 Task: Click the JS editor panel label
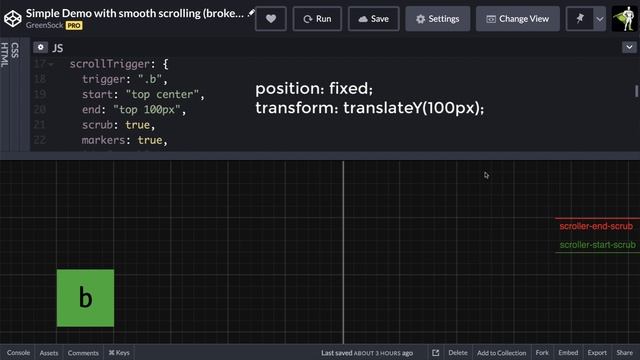tap(58, 48)
